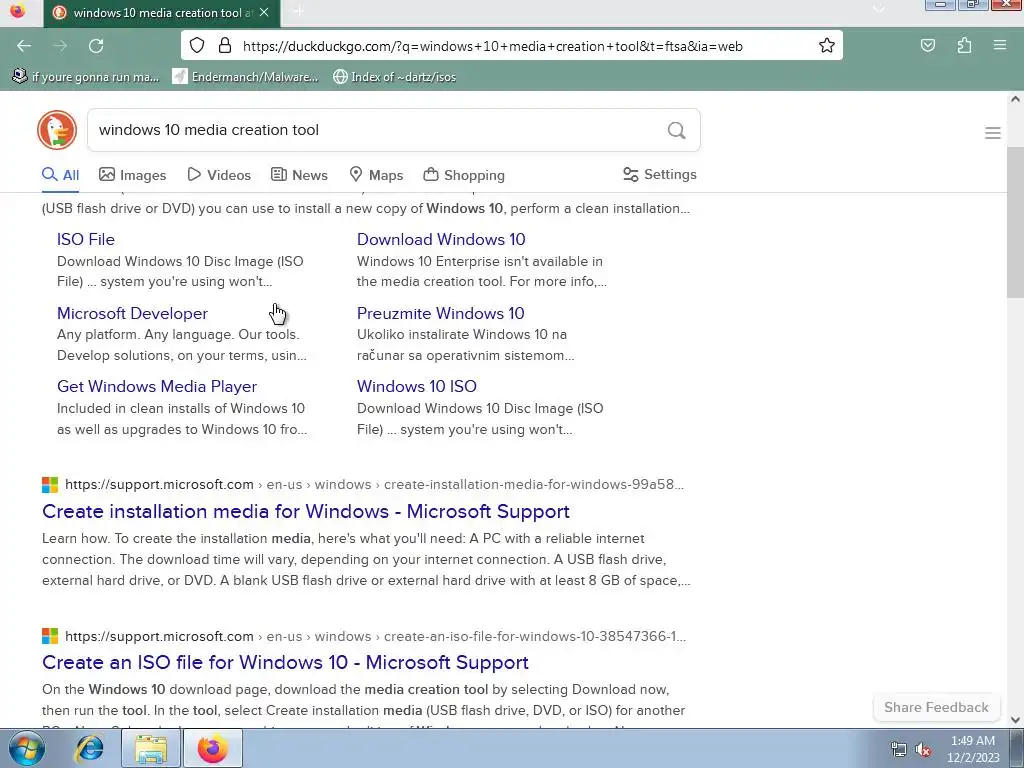Close the windows 10 media creation tool tab

(264, 12)
